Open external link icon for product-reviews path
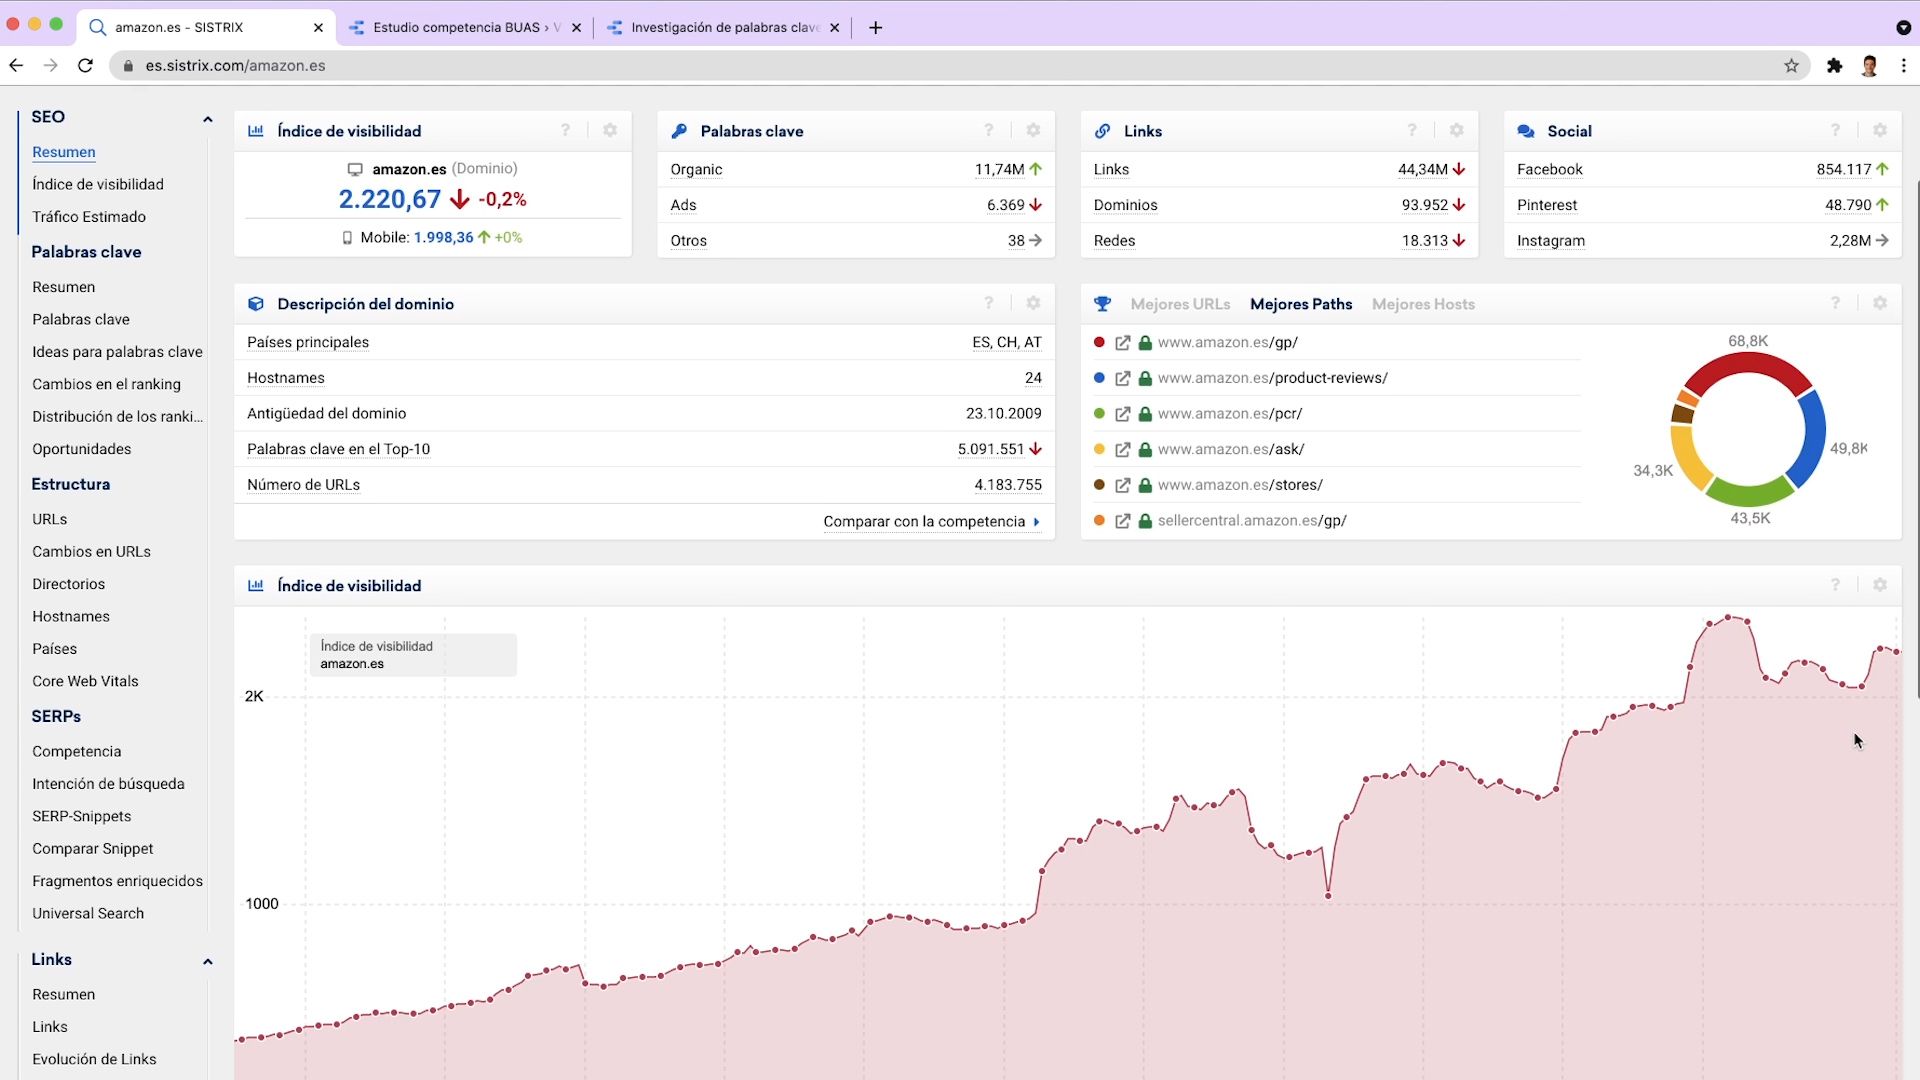1920x1080 pixels. pos(1123,379)
